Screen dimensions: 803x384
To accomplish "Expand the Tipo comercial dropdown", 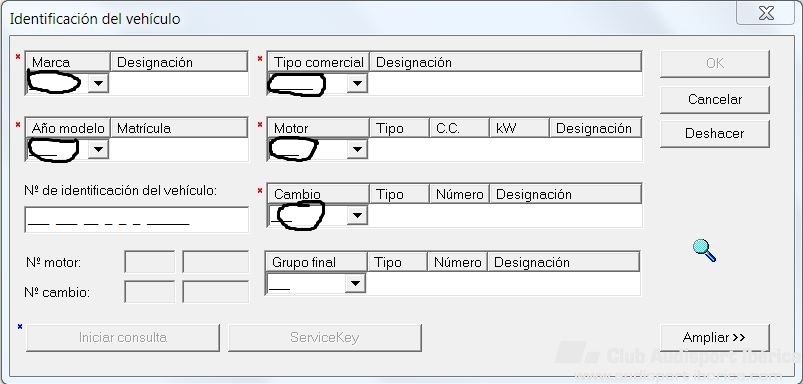I will coord(357,83).
